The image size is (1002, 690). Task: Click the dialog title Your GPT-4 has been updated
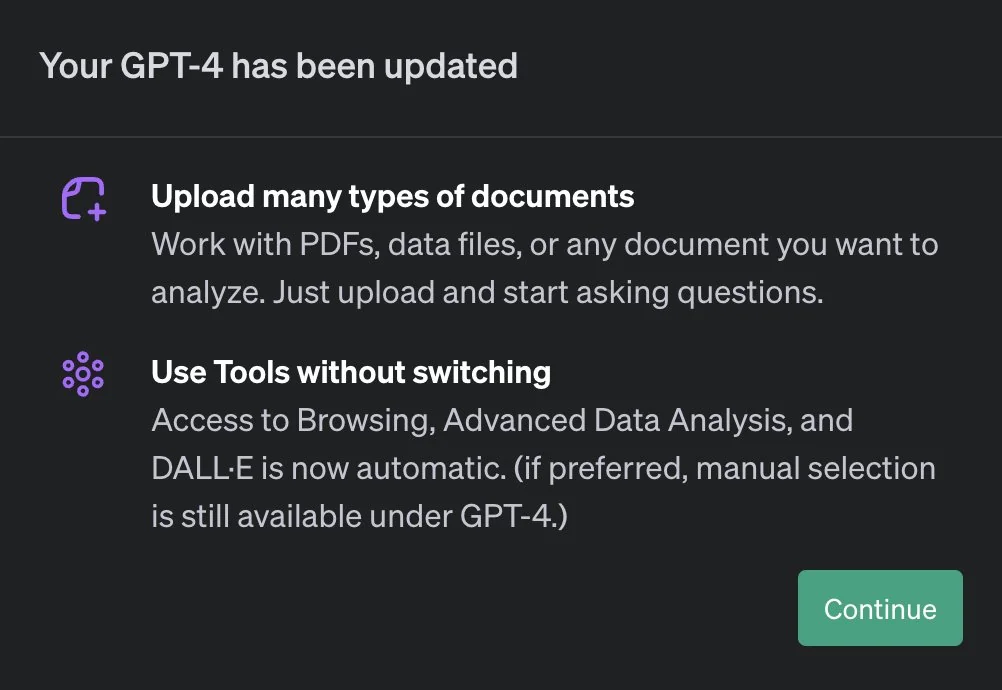(x=278, y=65)
